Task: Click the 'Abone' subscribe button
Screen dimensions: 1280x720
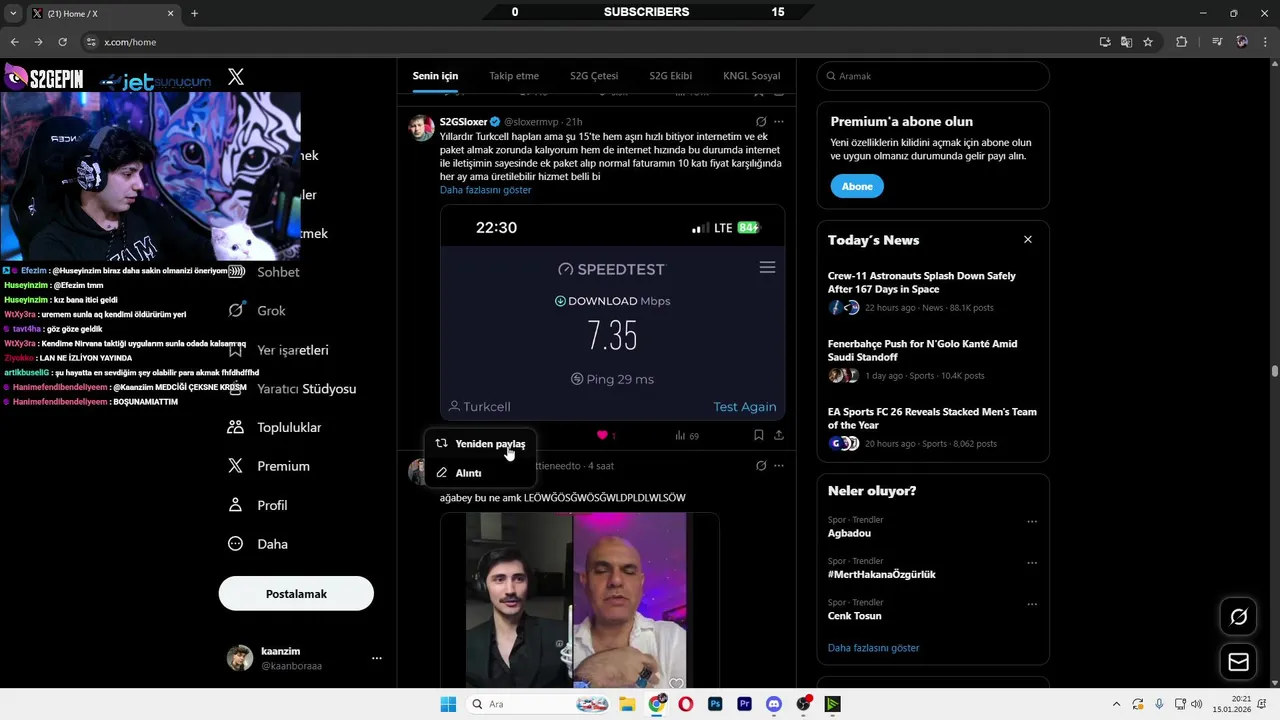Action: (857, 186)
